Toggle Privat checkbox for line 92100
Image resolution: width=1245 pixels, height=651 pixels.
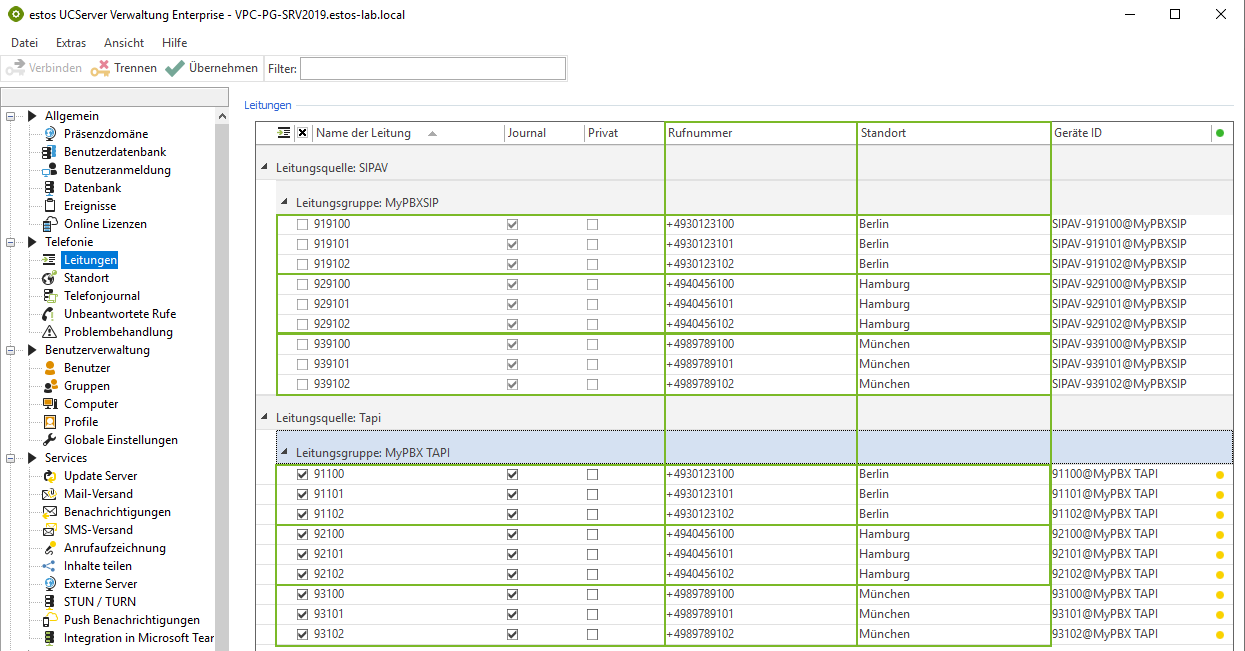coord(592,534)
